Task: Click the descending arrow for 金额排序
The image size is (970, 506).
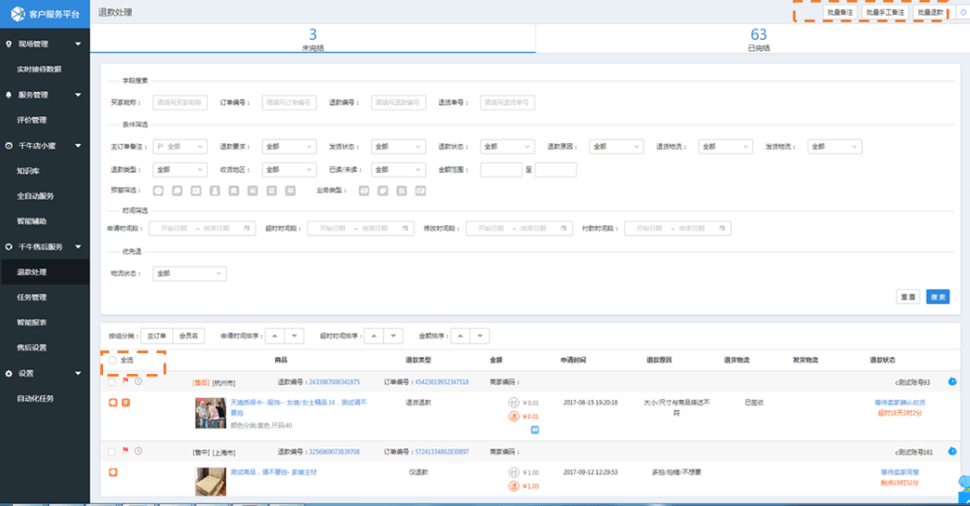Action: tap(480, 336)
